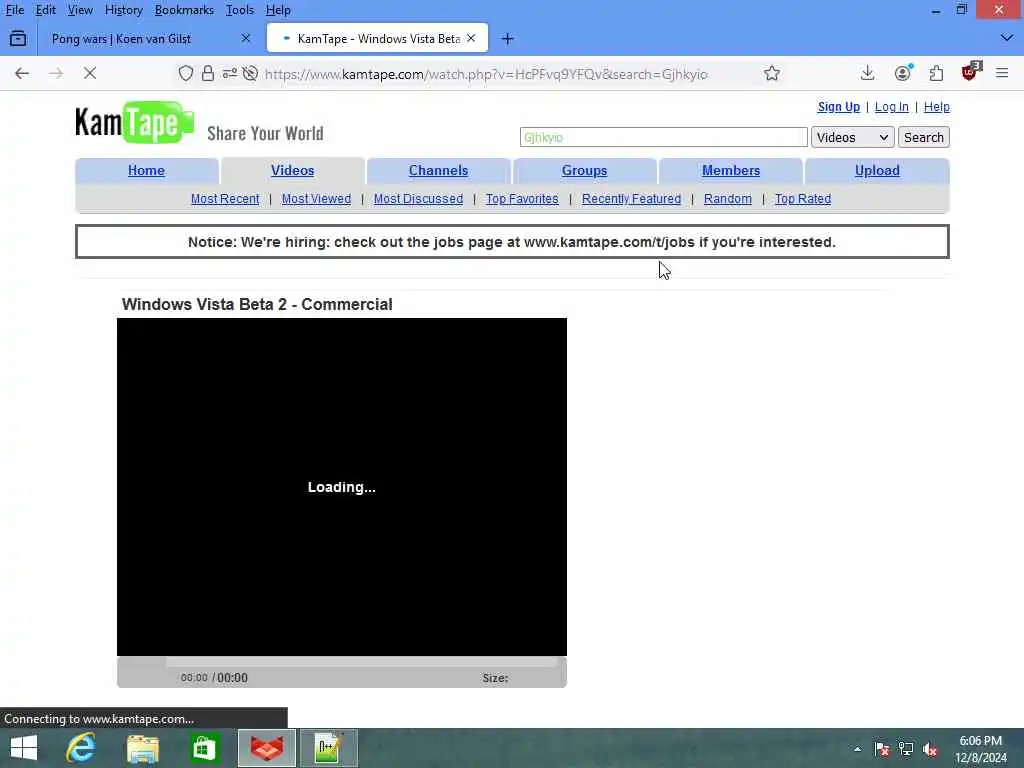Open the Channels navigation tab

438,170
